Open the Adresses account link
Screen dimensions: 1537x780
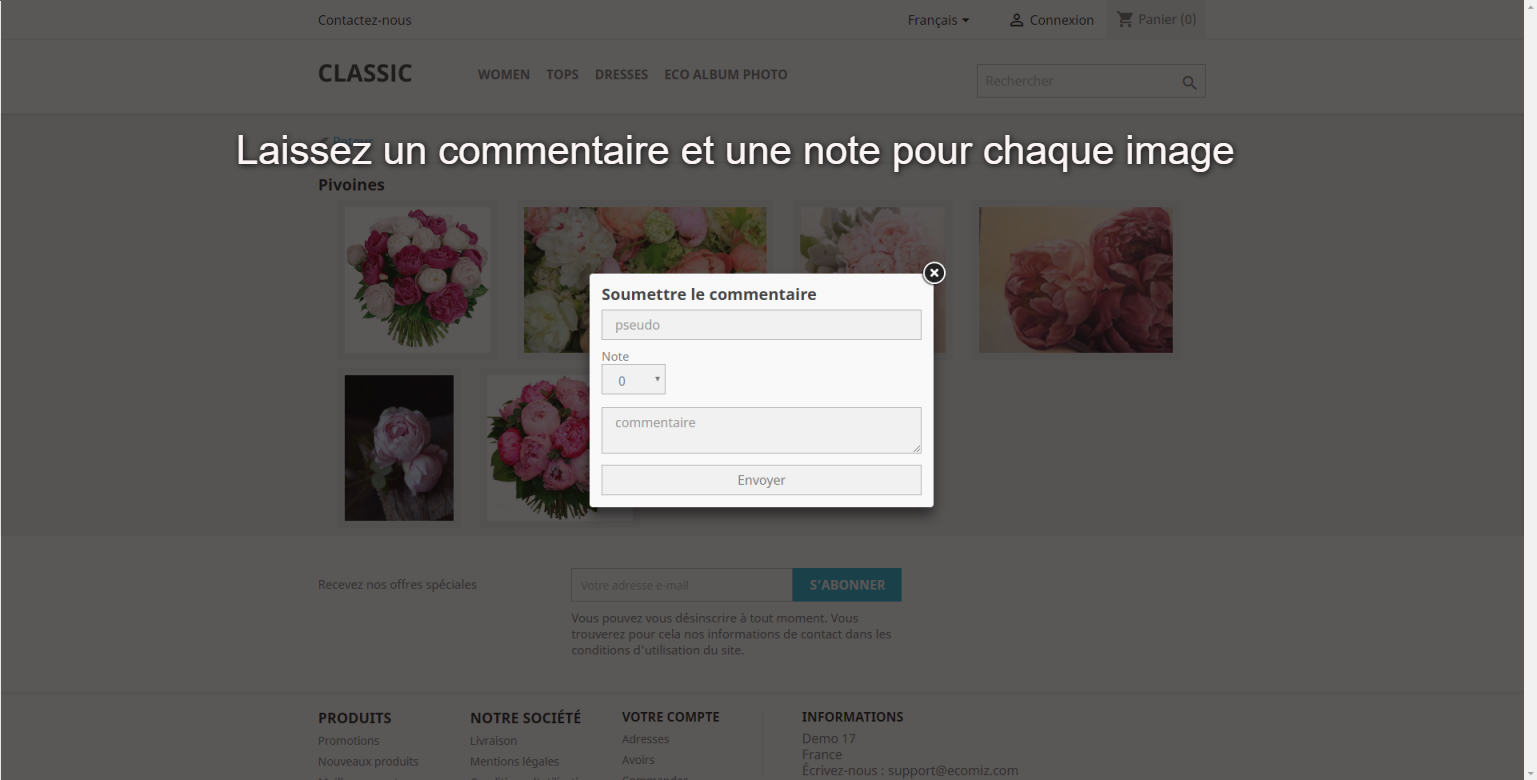pyautogui.click(x=646, y=739)
